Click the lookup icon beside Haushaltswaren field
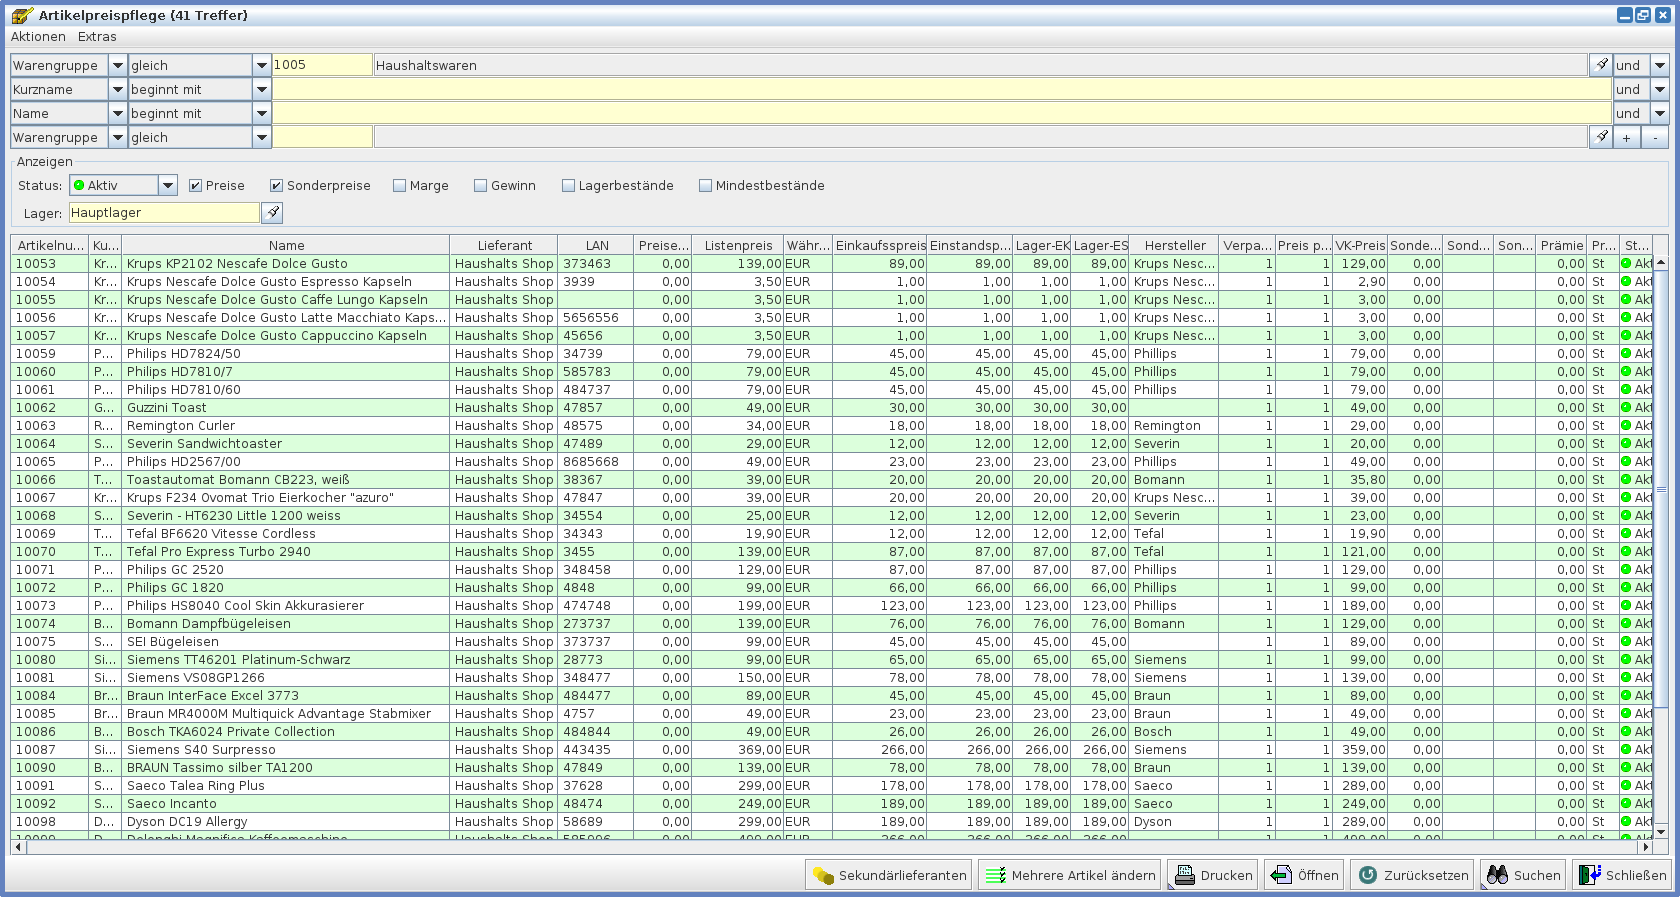This screenshot has width=1680, height=897. click(1601, 65)
